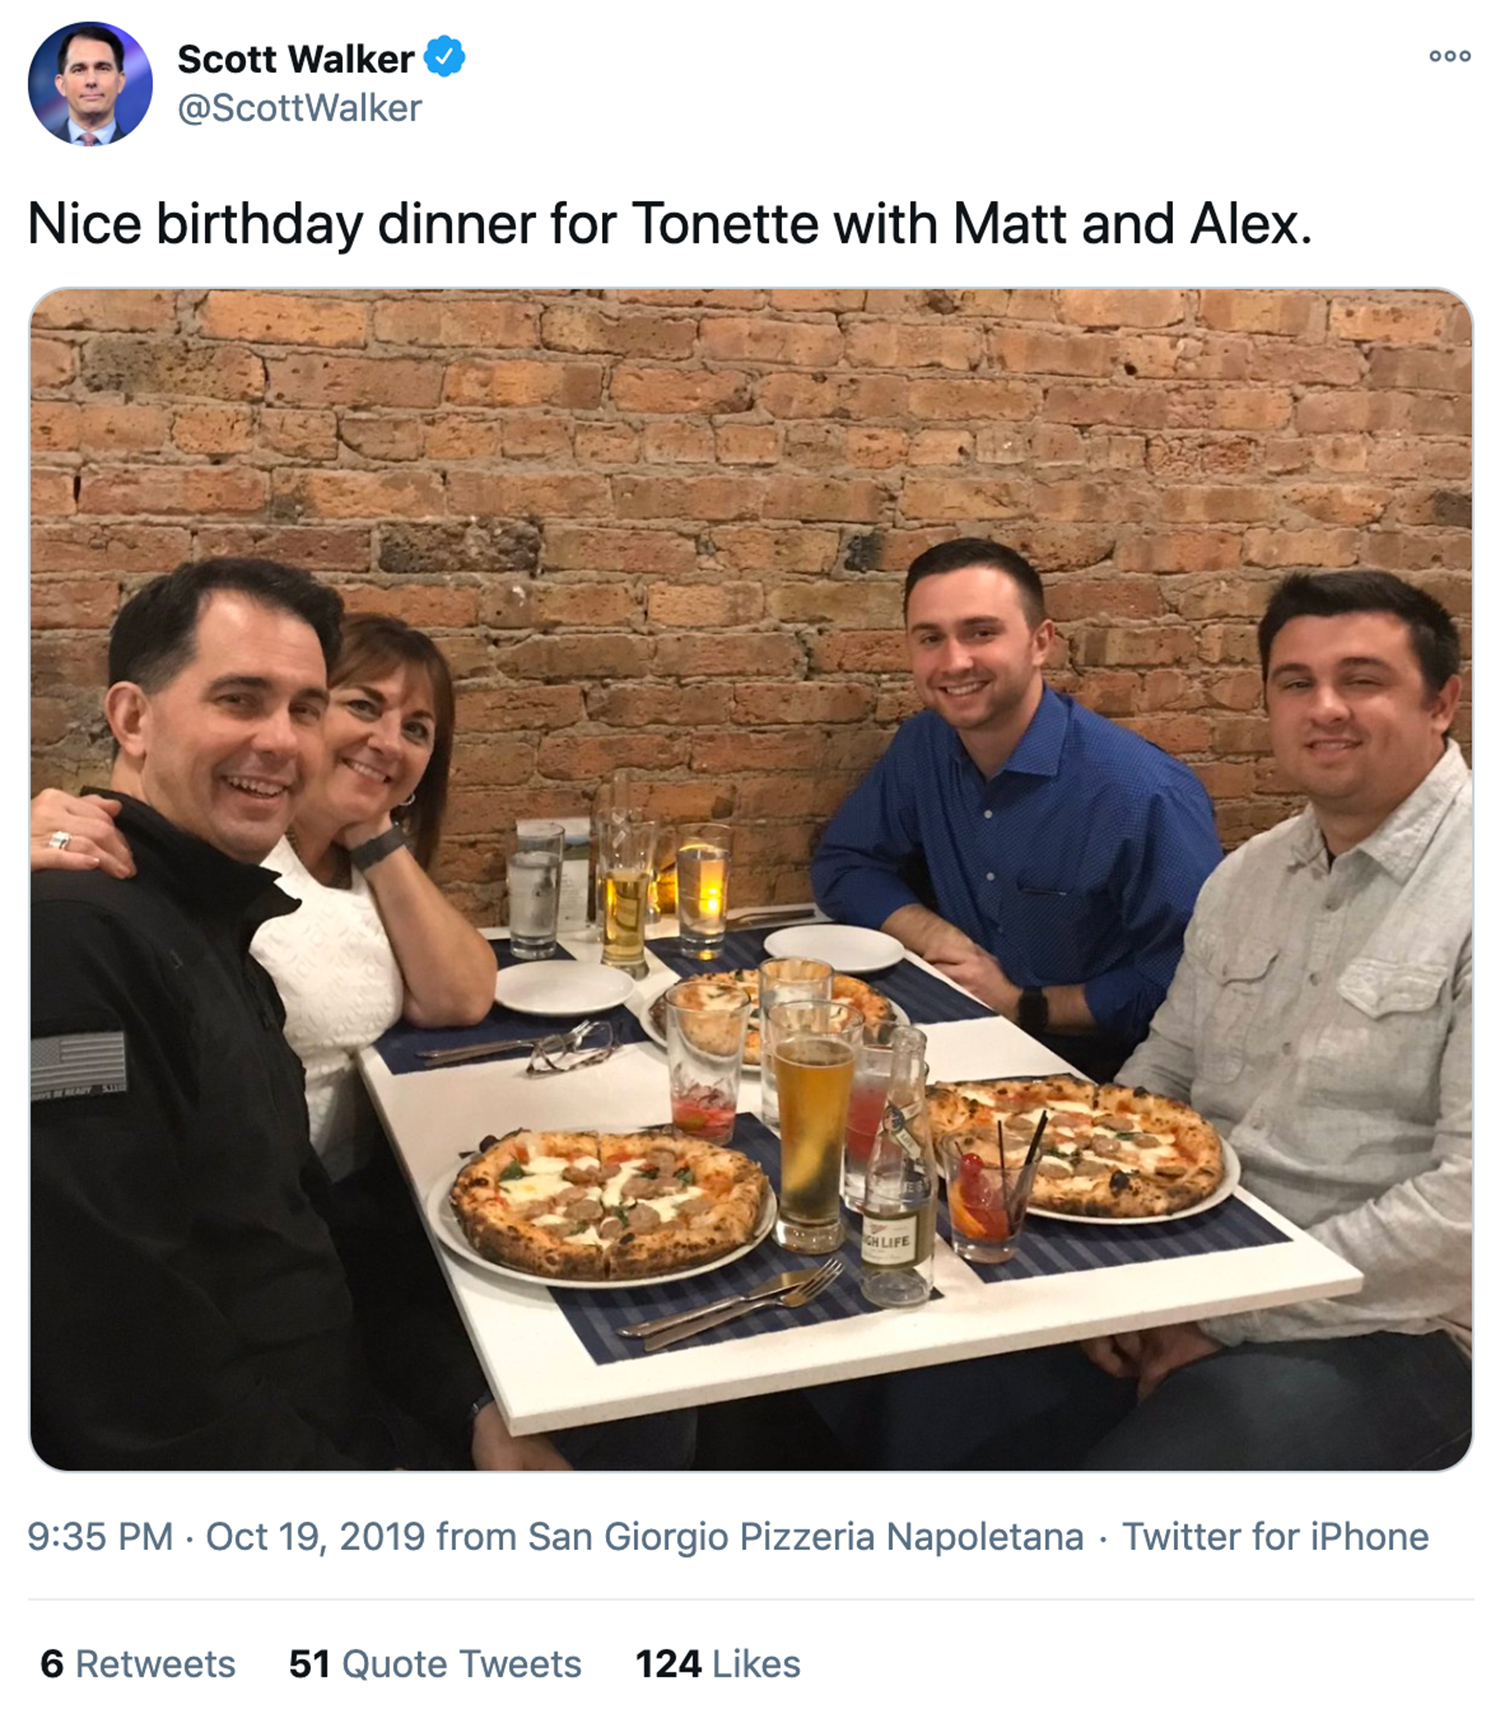
Task: Click the number 124 beside Likes
Action: [x=668, y=1664]
